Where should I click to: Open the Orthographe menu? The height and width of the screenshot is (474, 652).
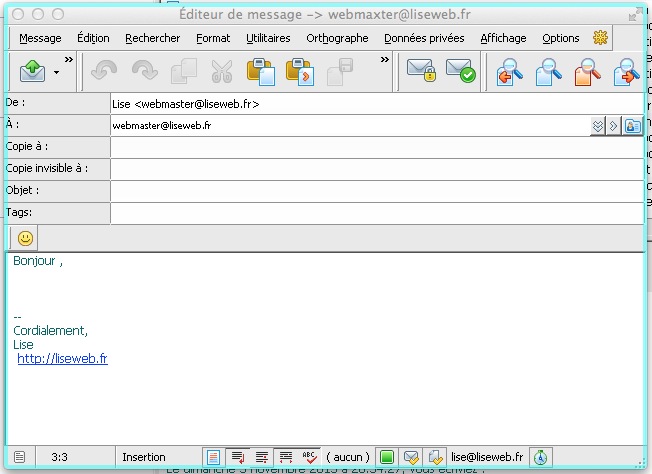[336, 38]
